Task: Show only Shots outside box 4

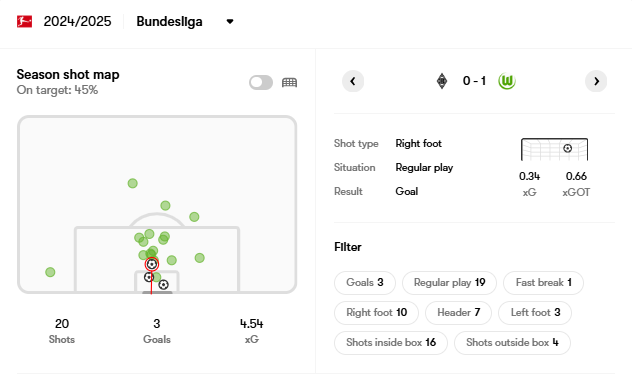Action: tap(512, 343)
